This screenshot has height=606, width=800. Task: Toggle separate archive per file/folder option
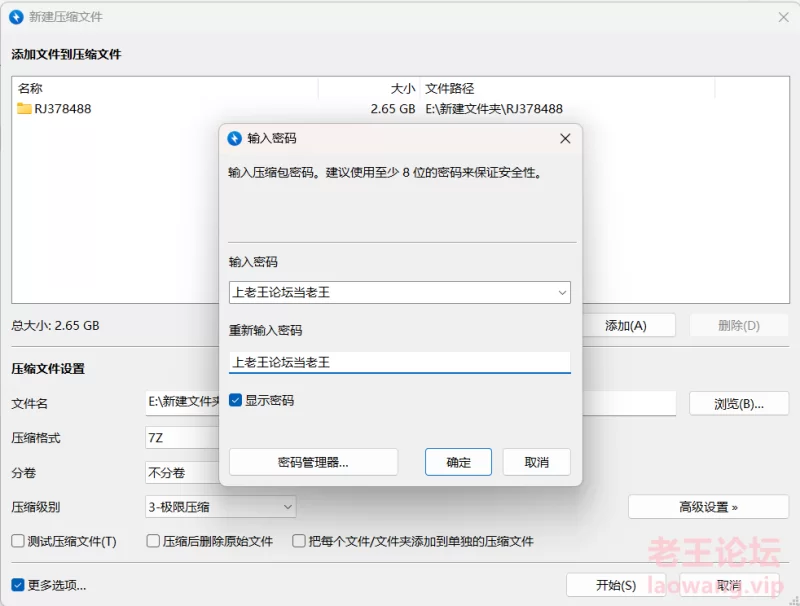(298, 541)
